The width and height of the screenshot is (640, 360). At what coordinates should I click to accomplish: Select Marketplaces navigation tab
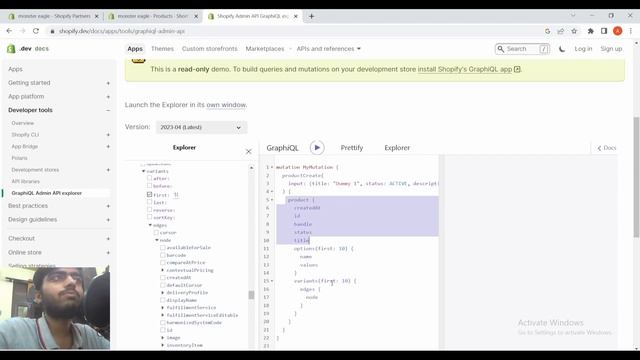coord(264,49)
